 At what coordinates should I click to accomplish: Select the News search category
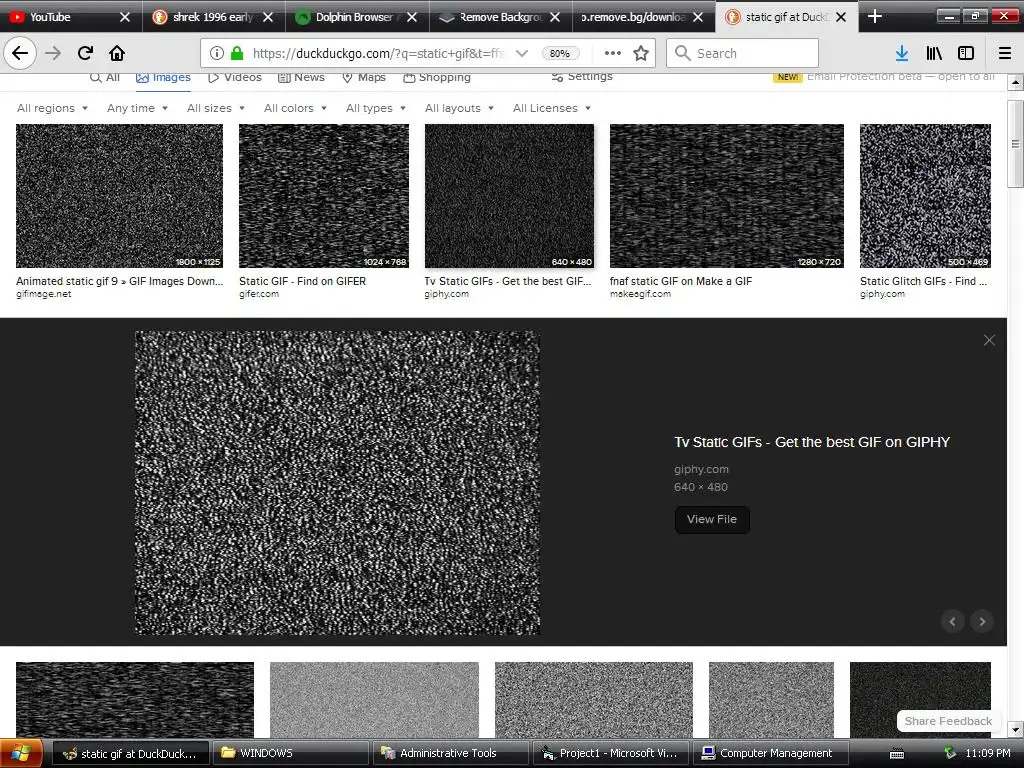coord(301,77)
